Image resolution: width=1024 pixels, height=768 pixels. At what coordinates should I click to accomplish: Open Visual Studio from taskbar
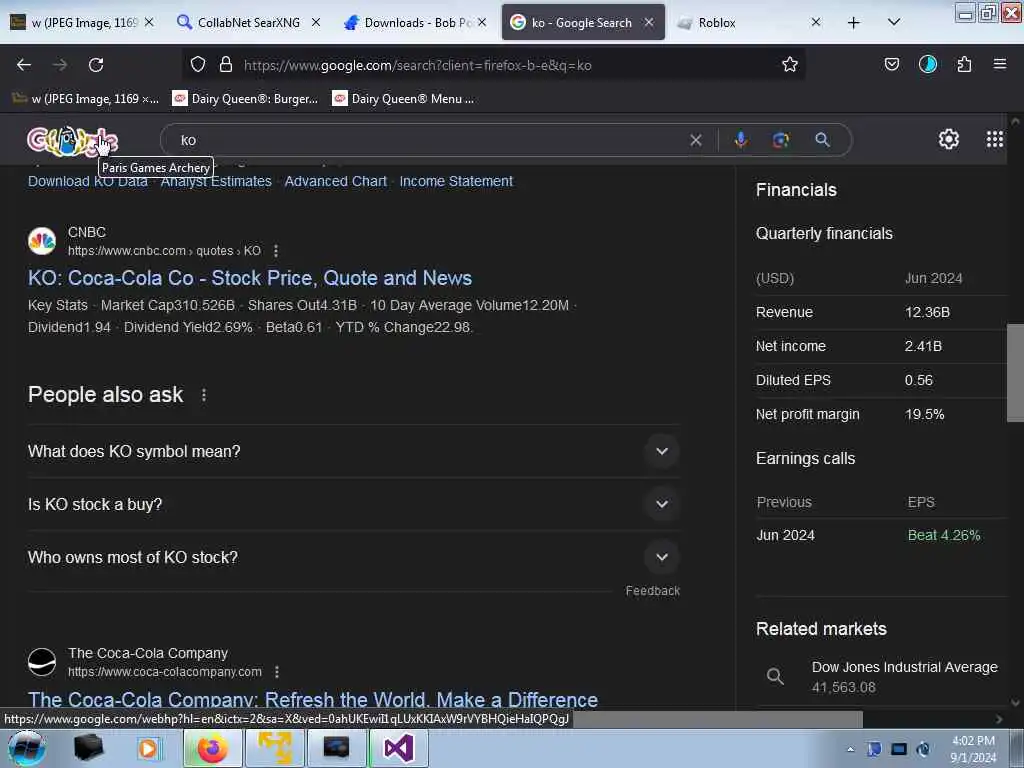point(398,748)
